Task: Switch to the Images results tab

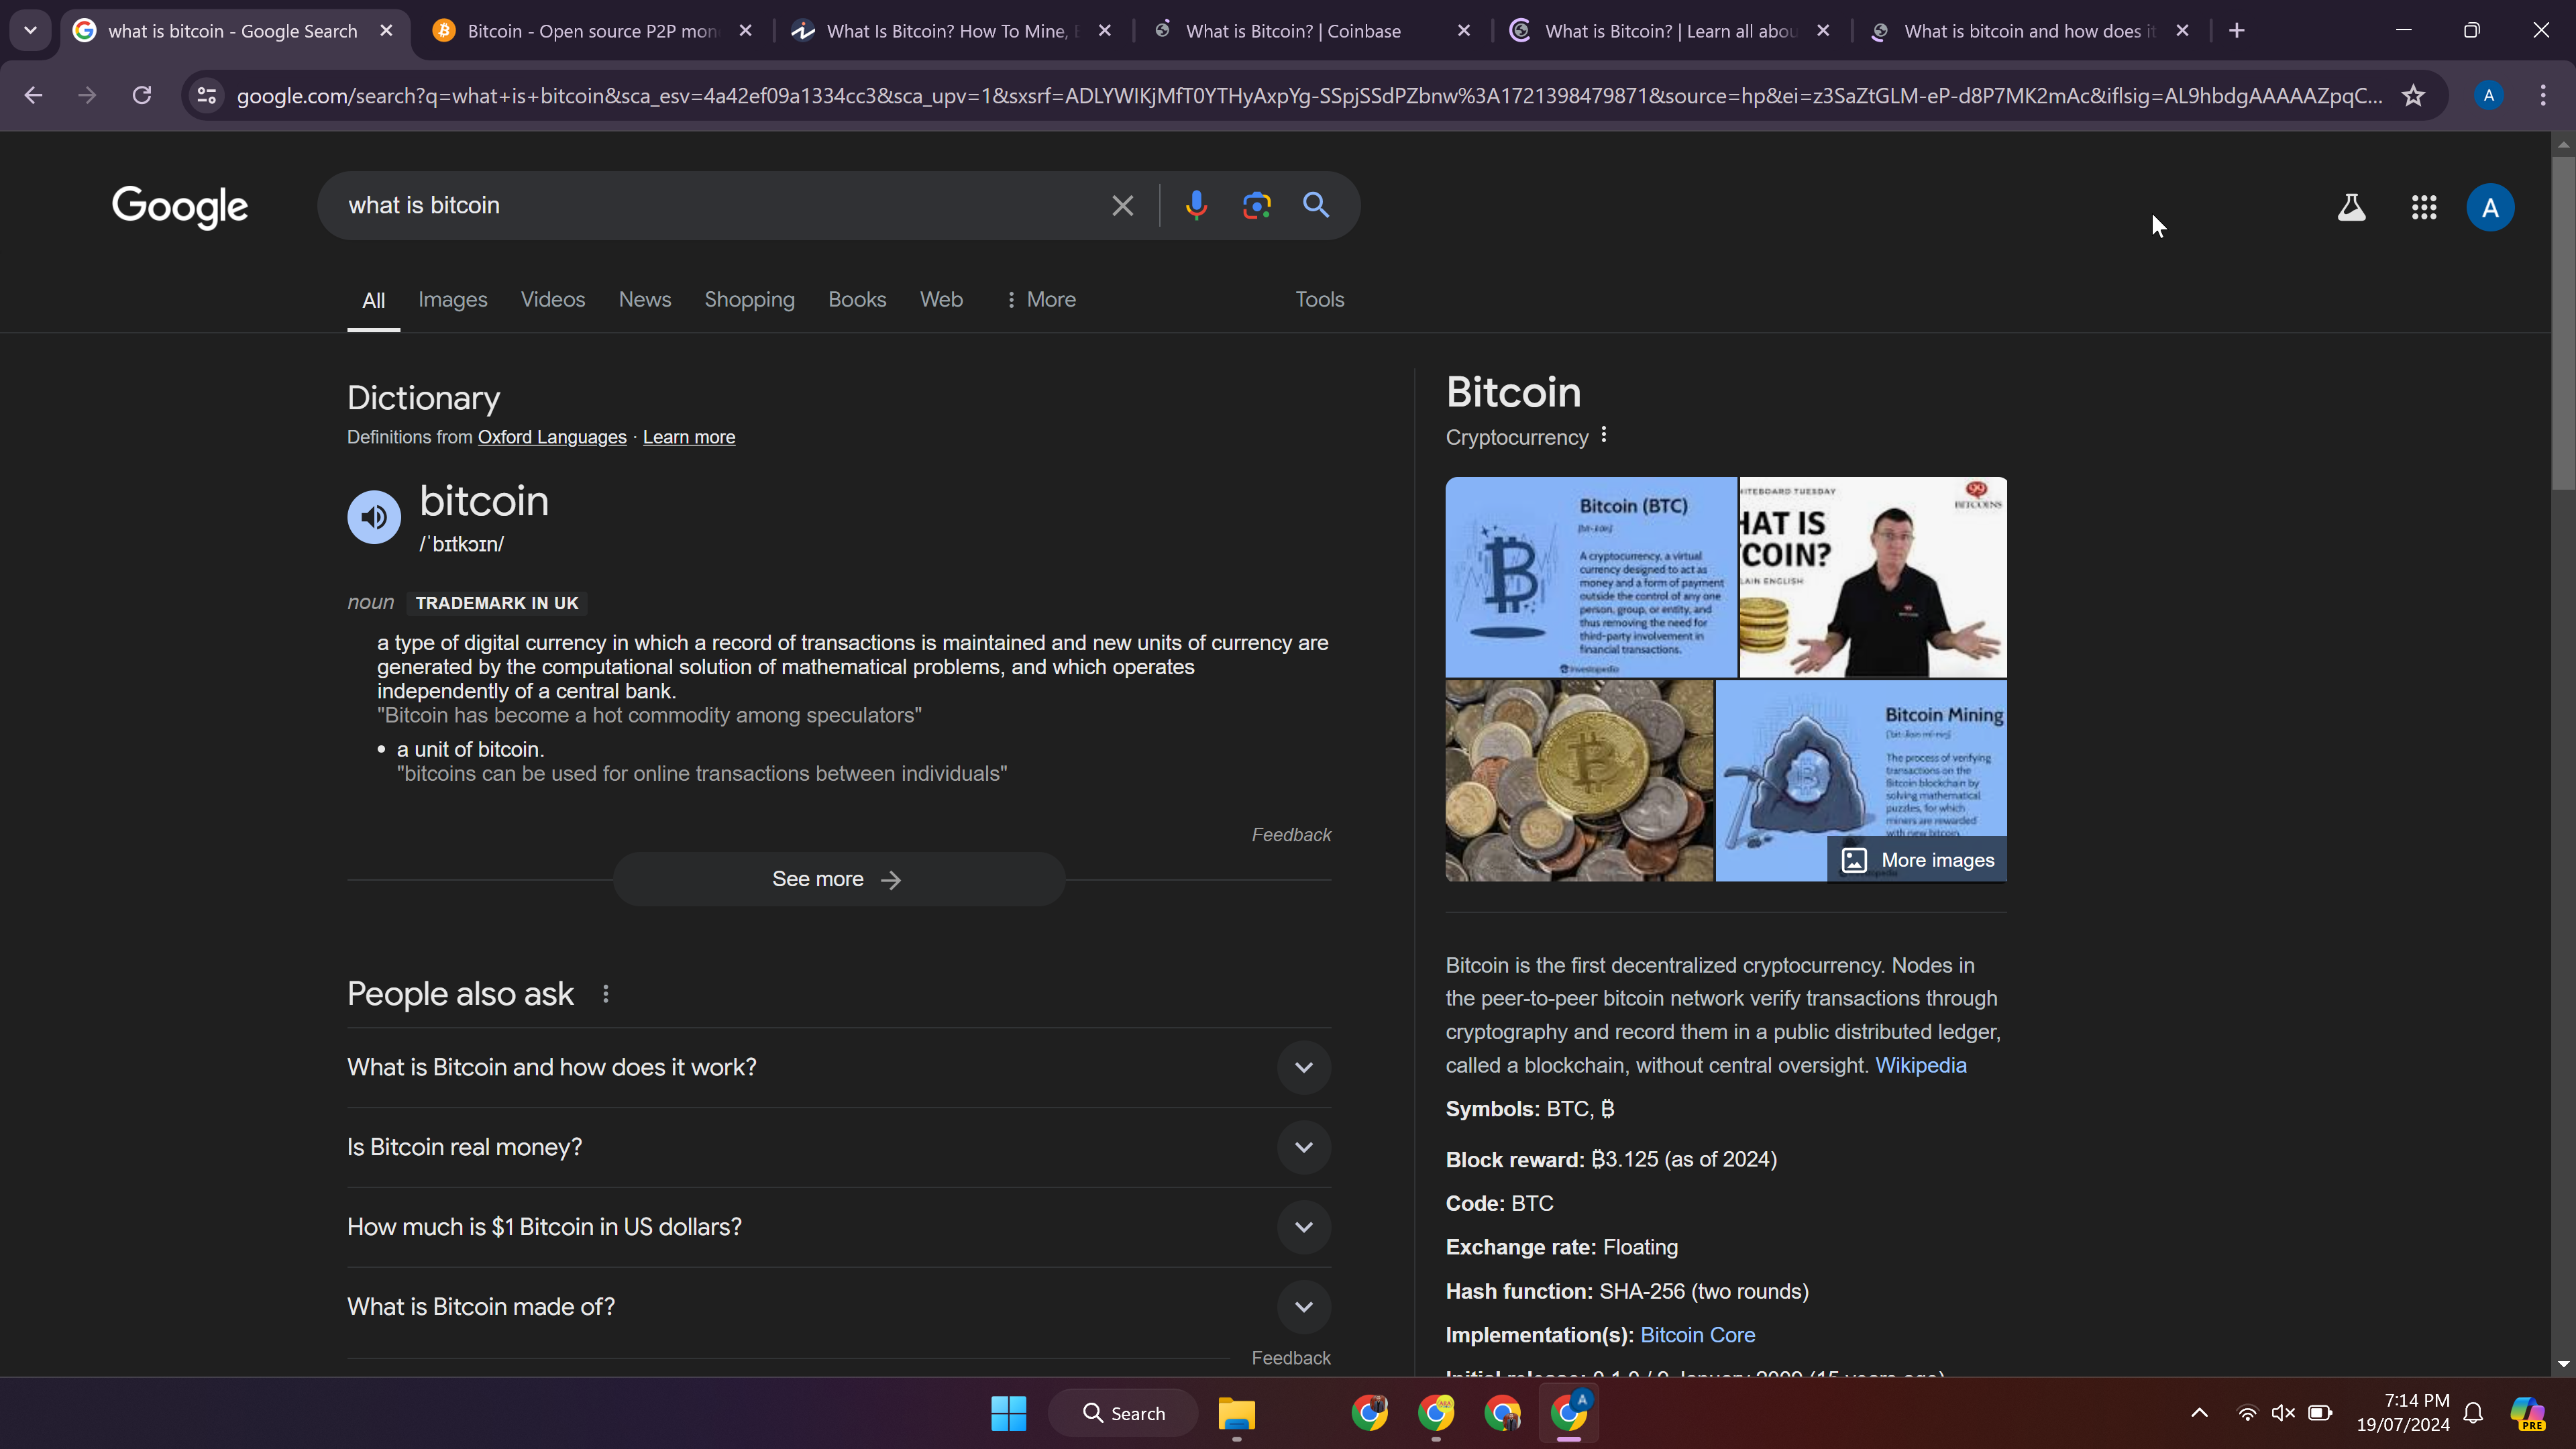Action: click(x=452, y=300)
